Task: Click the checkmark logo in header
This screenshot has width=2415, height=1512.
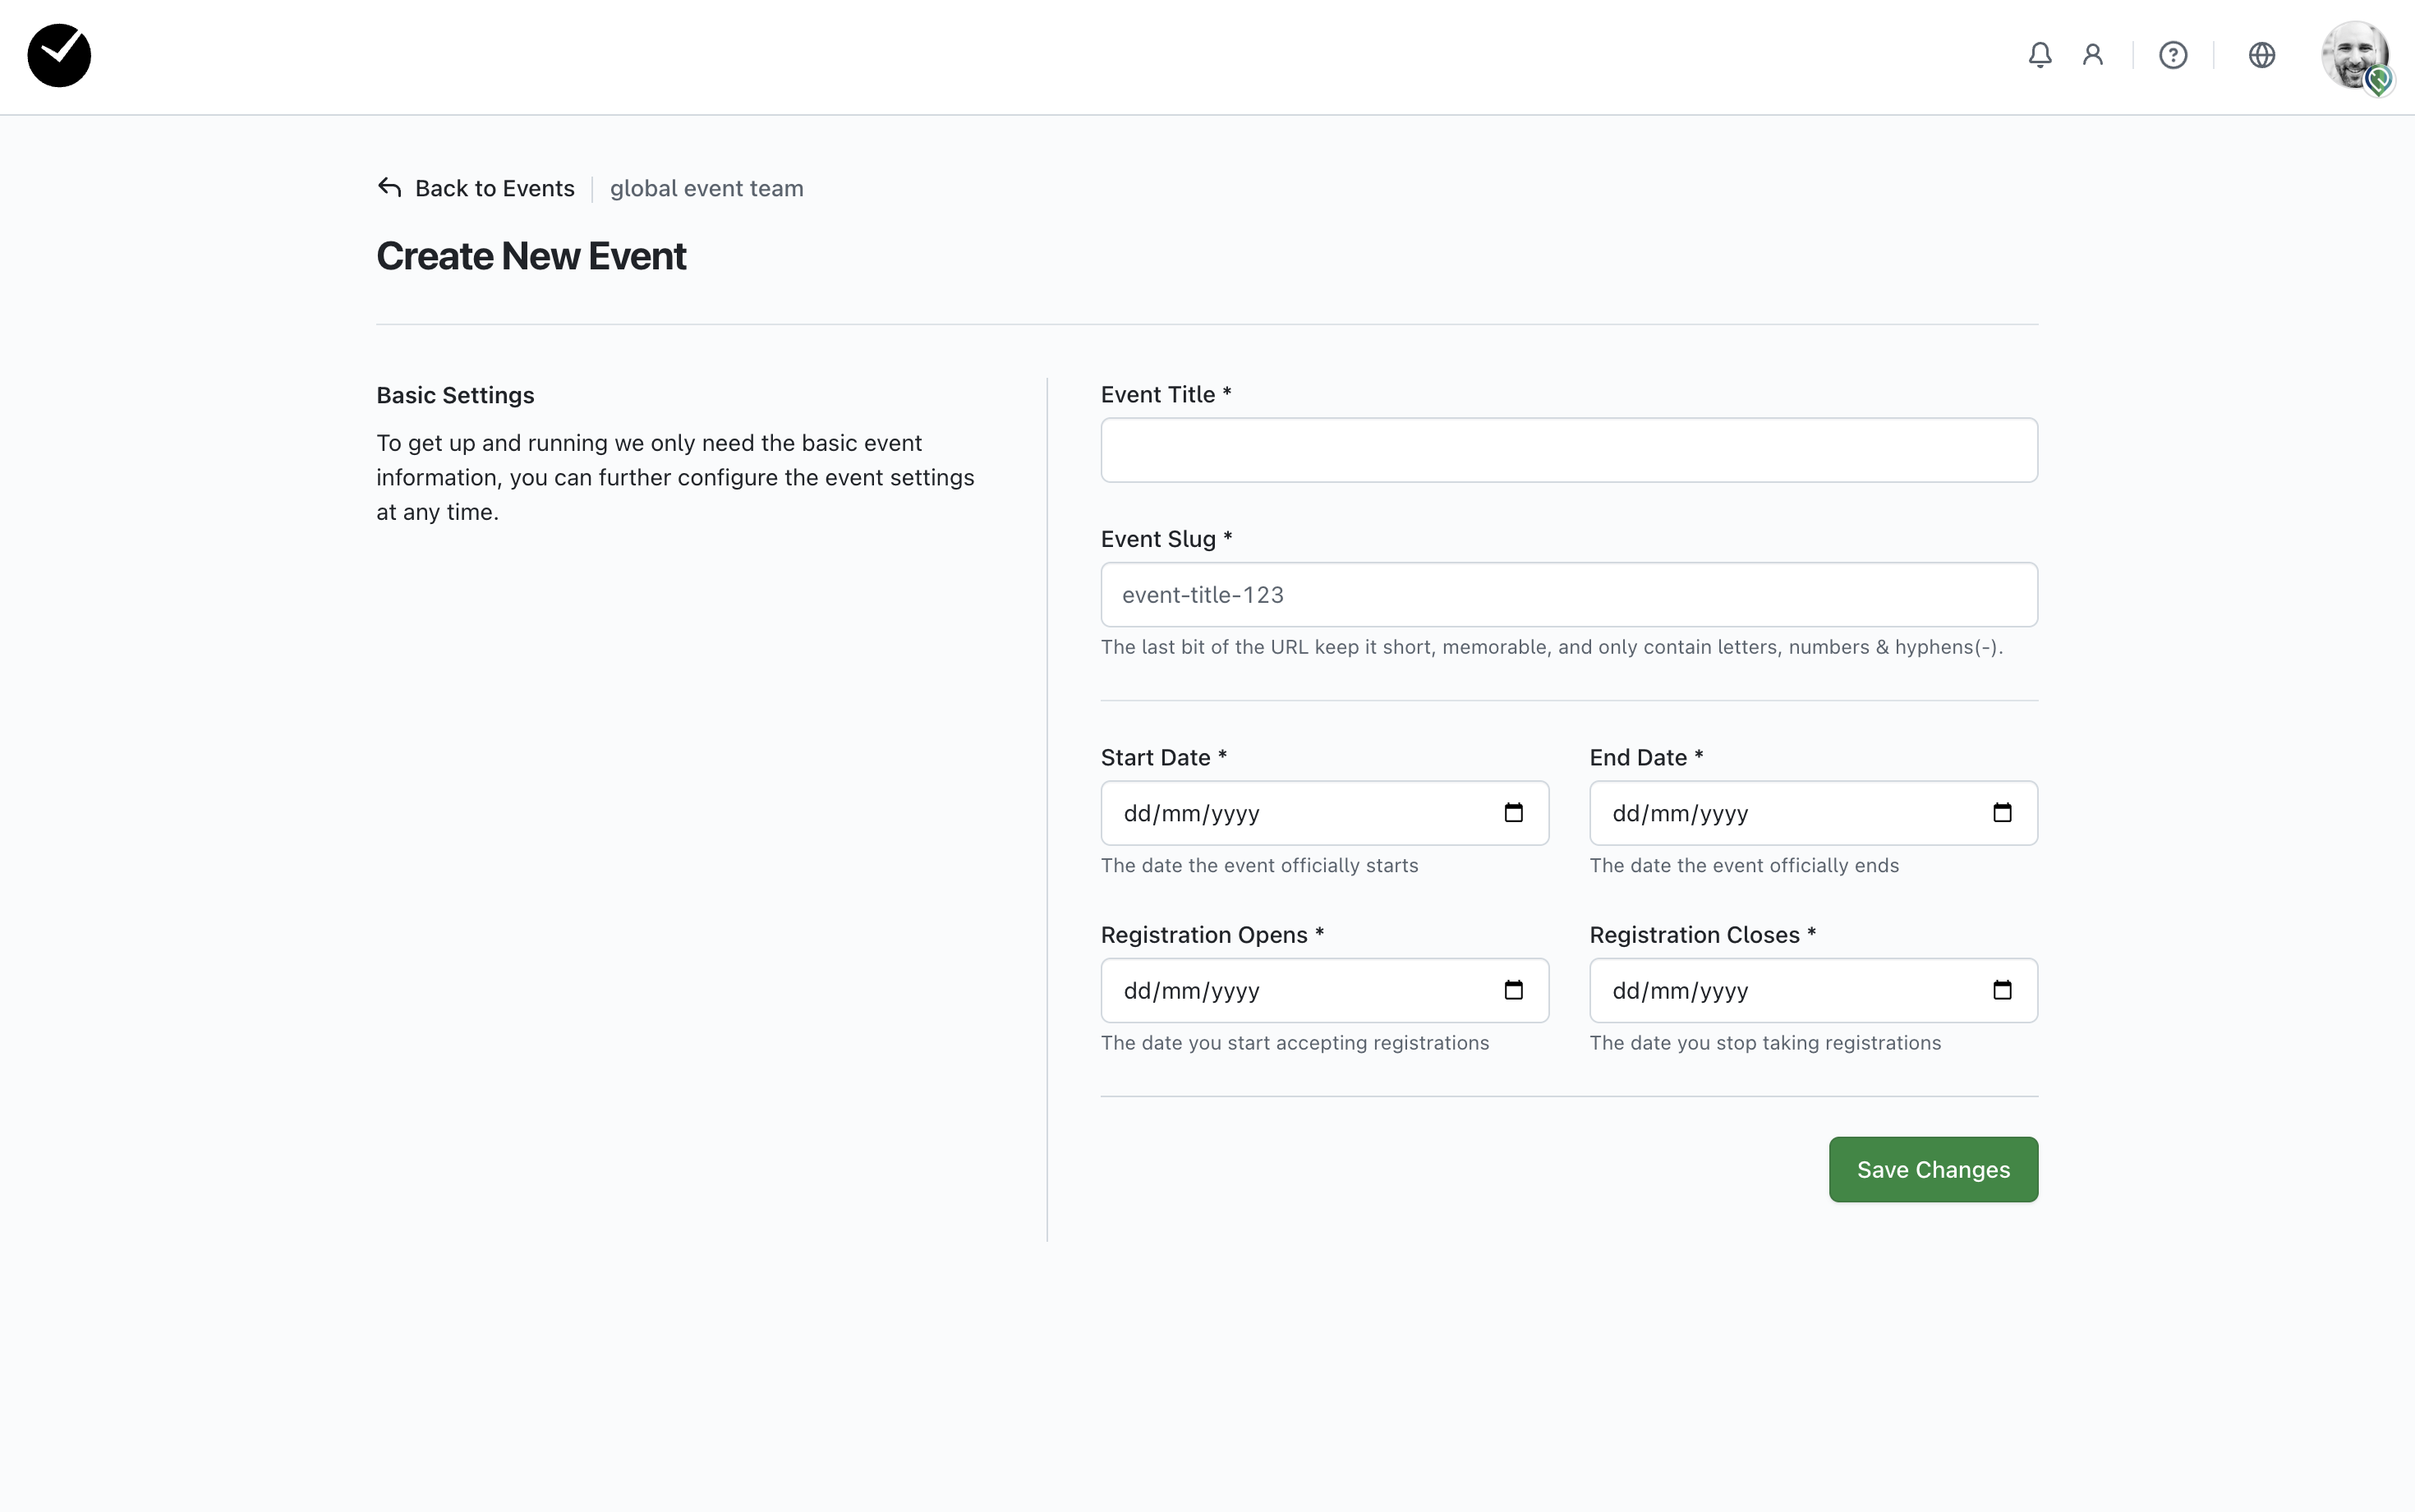Action: 59,56
